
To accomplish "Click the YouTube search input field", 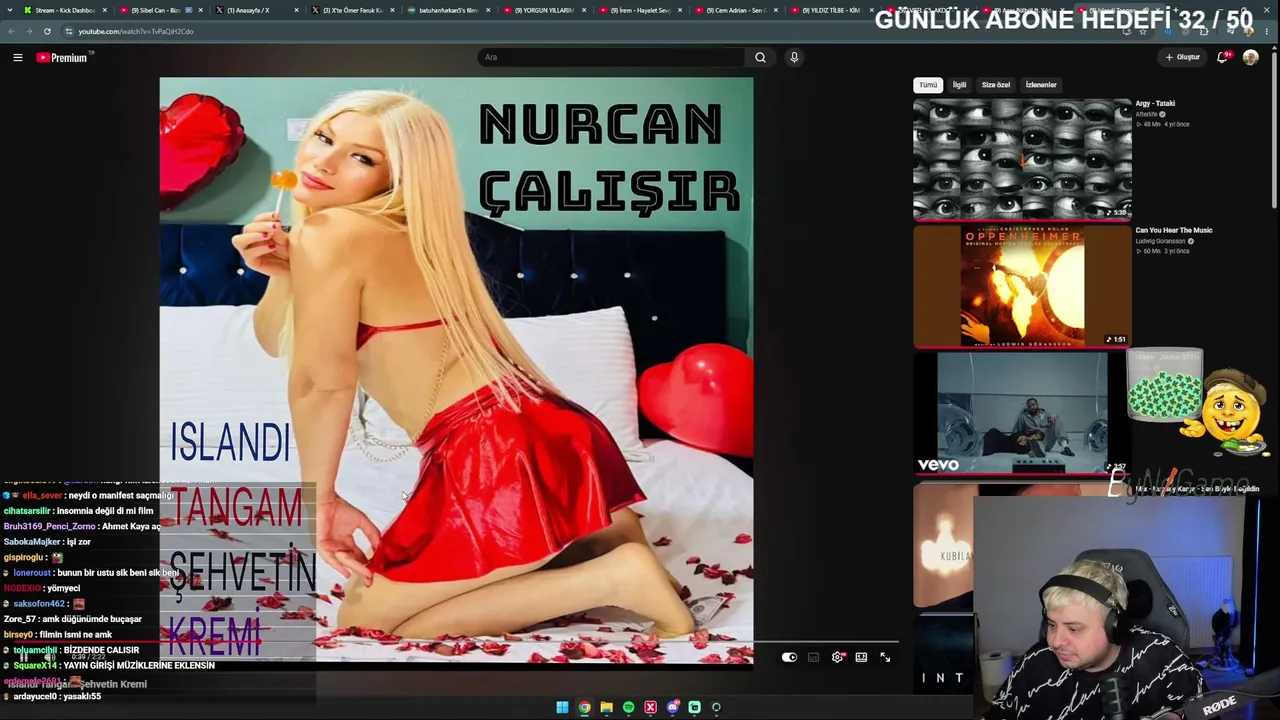I will click(613, 57).
